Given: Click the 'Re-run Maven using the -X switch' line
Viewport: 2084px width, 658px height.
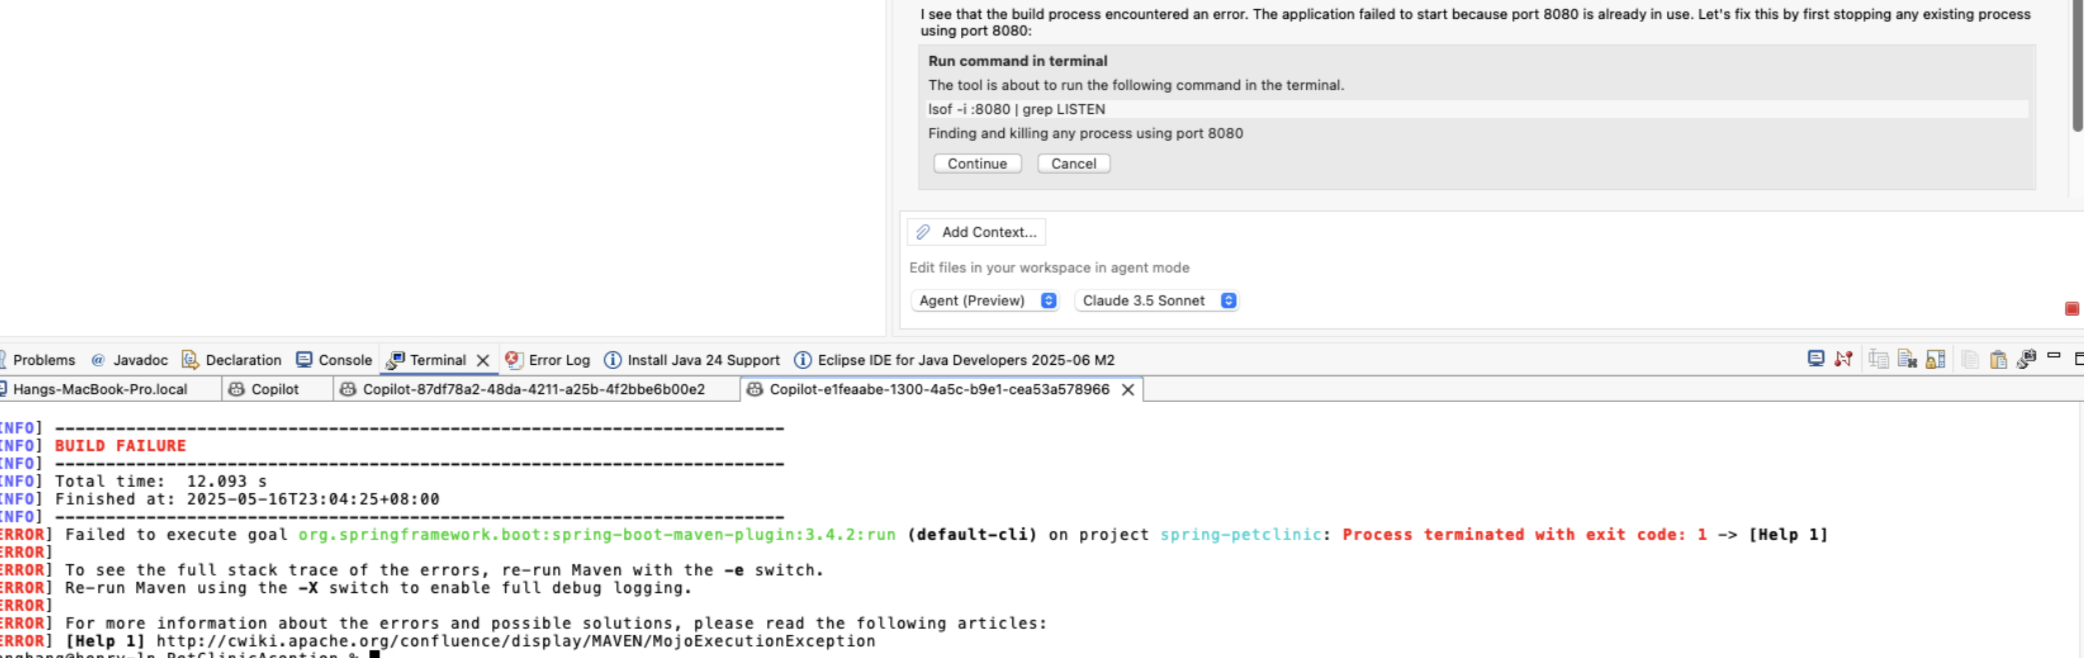Looking at the screenshot, I should click(378, 588).
